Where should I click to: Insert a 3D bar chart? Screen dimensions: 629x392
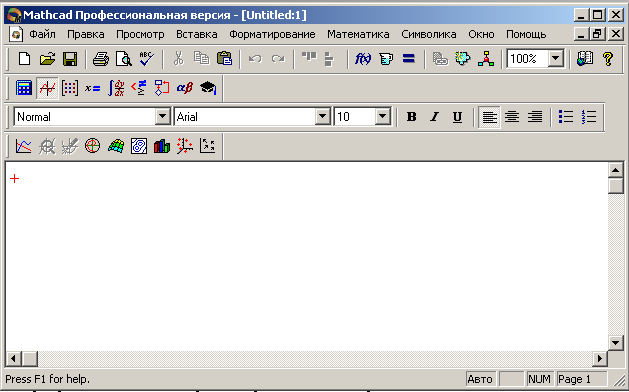tap(162, 146)
